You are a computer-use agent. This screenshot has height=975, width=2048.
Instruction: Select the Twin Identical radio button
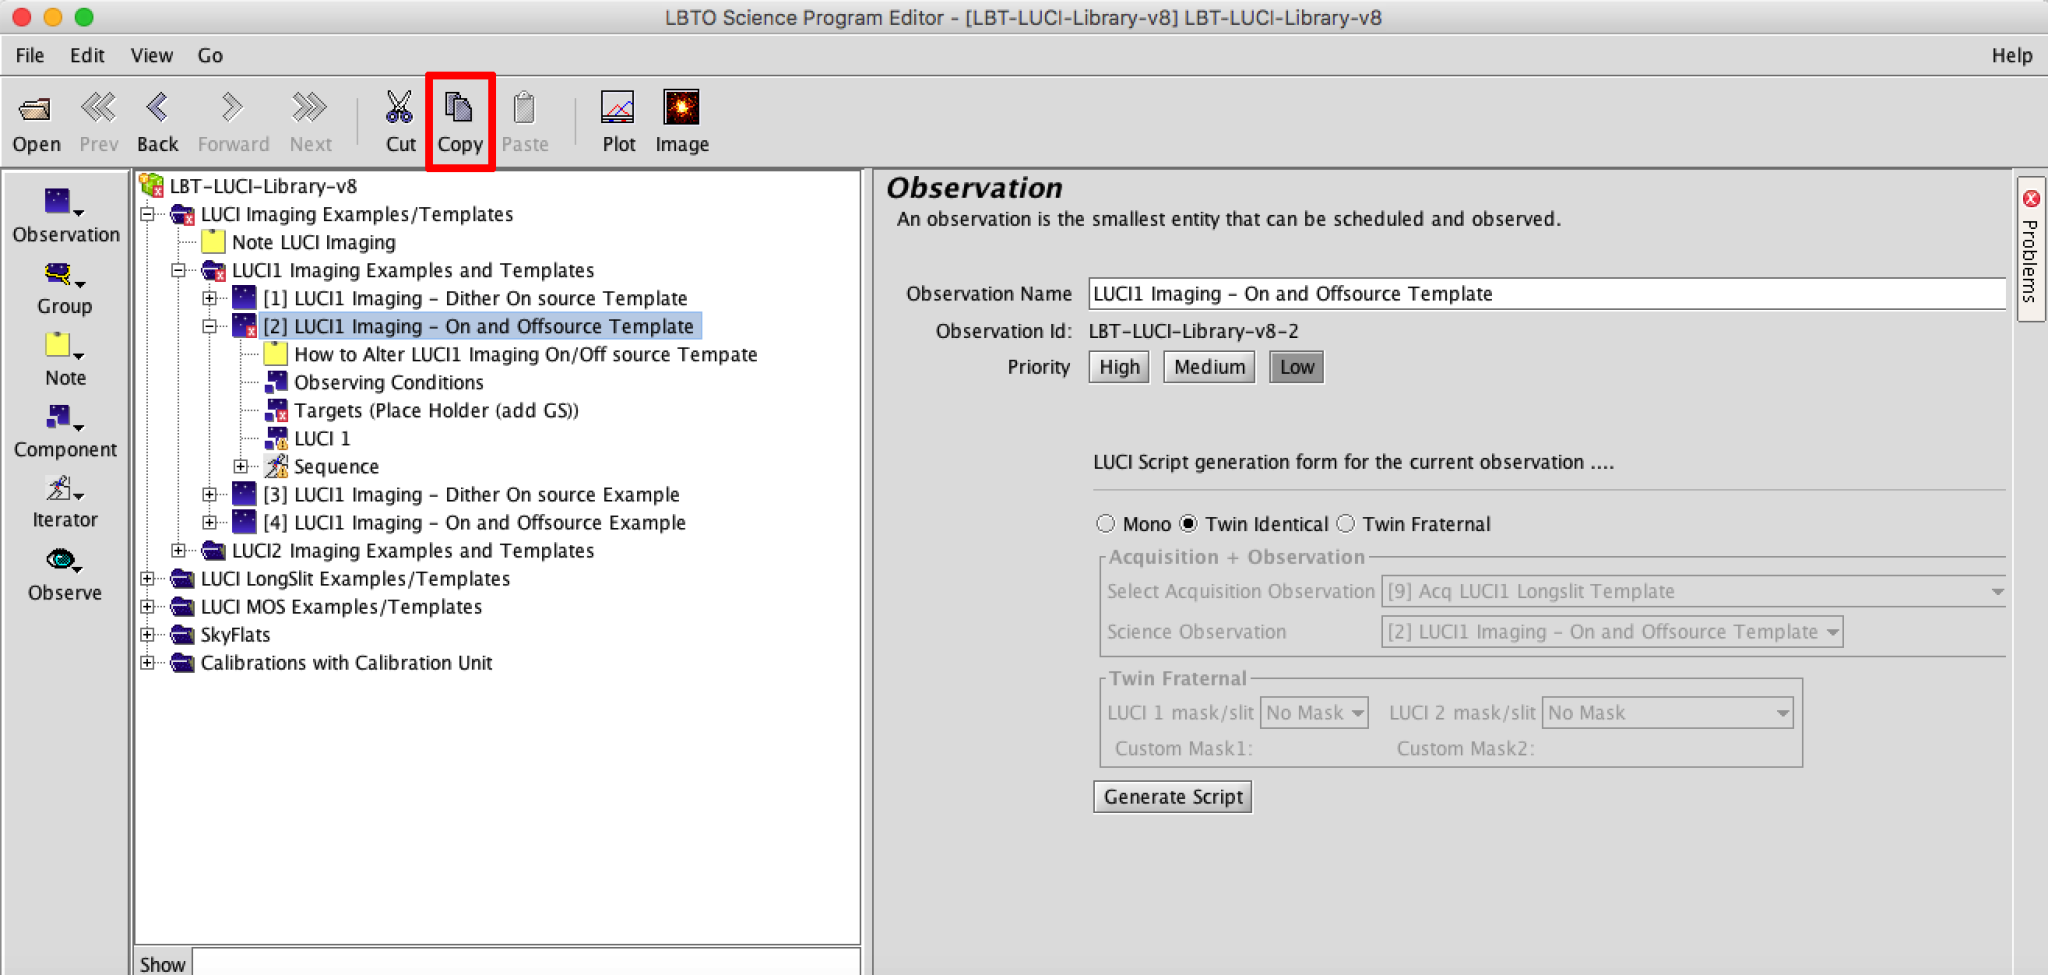[1188, 524]
